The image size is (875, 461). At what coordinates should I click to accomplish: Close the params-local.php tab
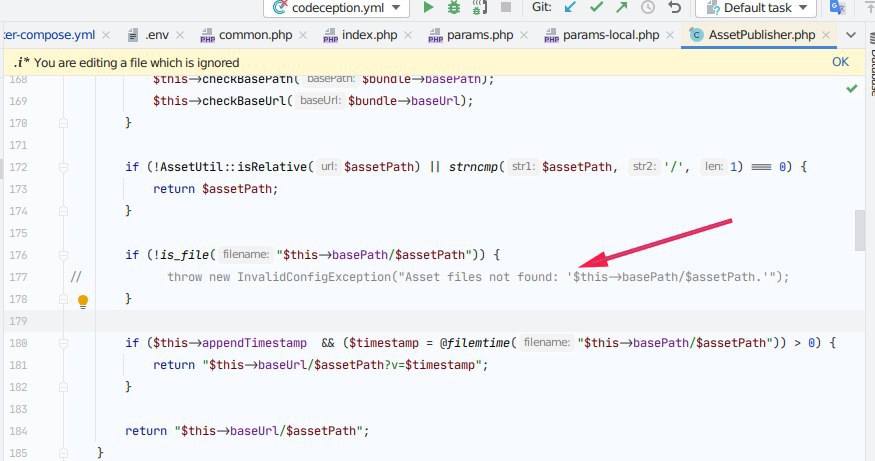tap(670, 35)
